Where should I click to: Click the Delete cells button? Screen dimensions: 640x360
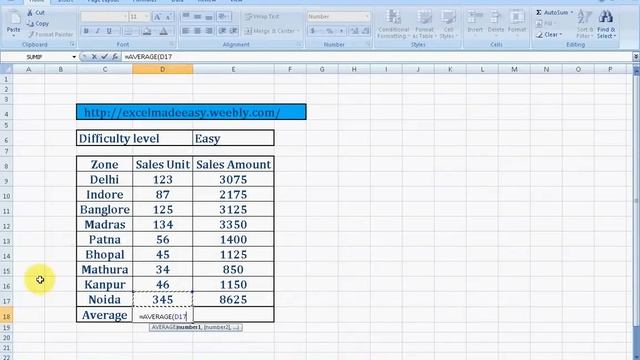[496, 22]
